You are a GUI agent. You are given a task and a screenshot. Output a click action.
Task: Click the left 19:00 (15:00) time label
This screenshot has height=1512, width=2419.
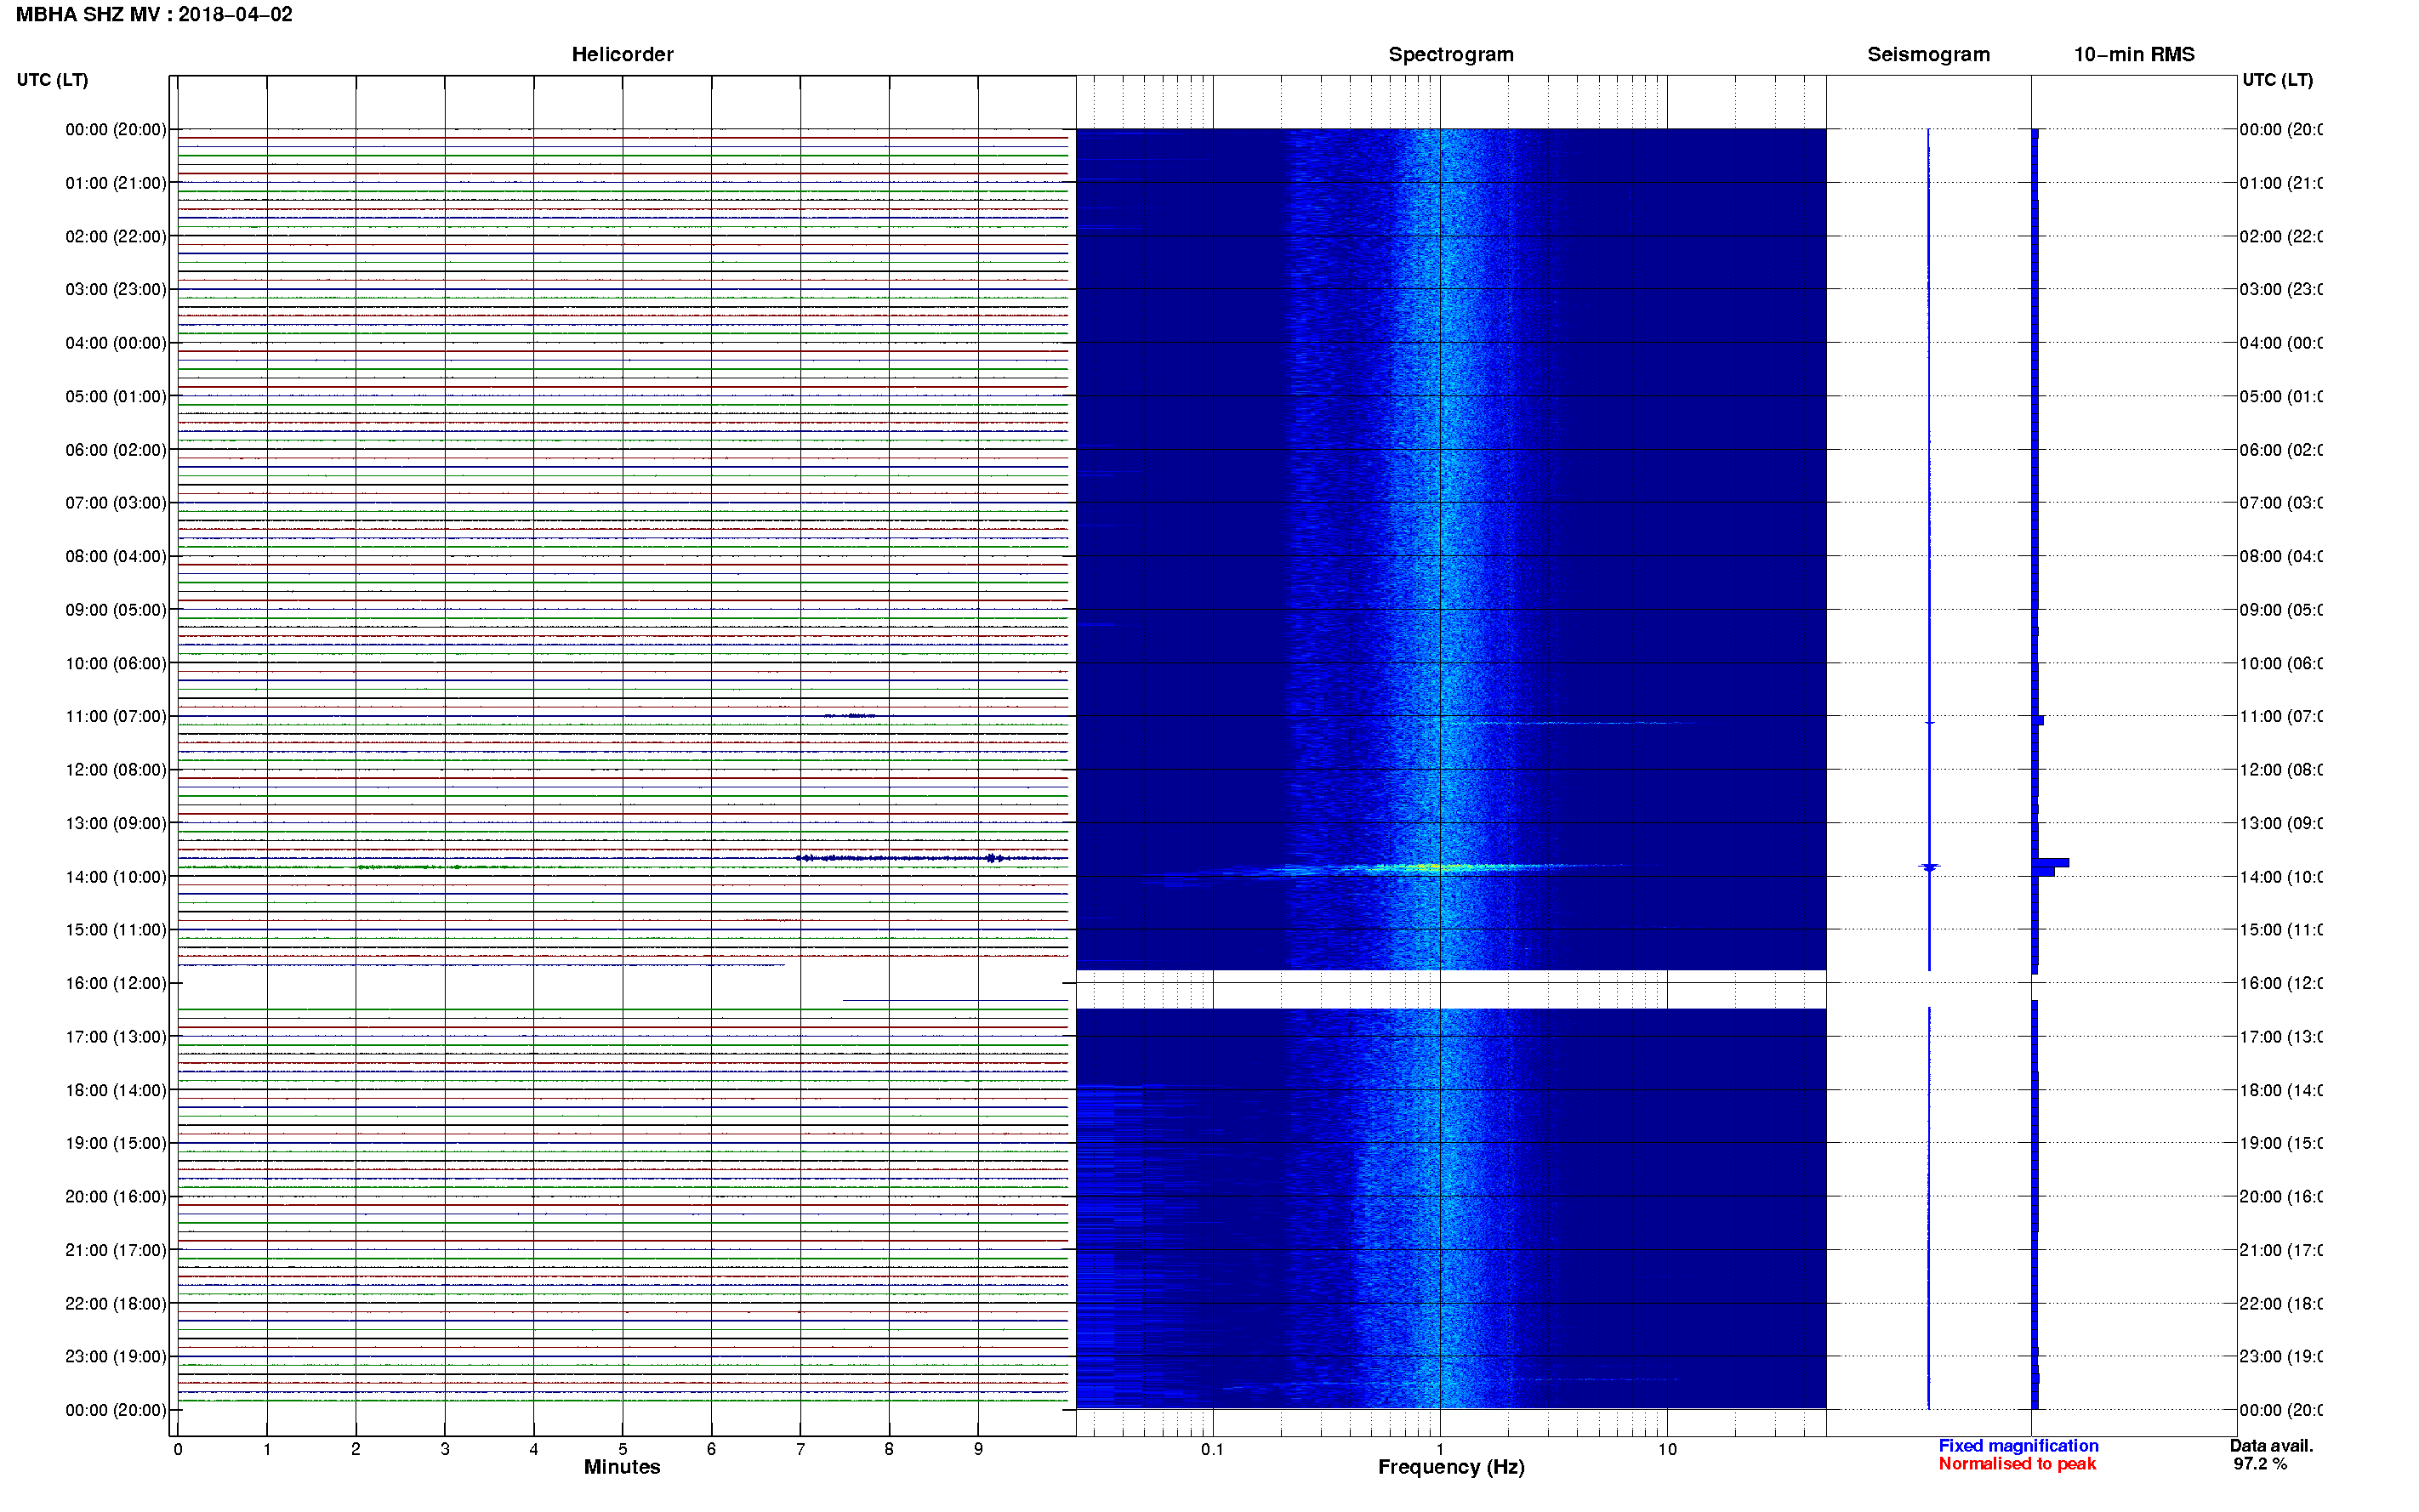[x=116, y=1144]
